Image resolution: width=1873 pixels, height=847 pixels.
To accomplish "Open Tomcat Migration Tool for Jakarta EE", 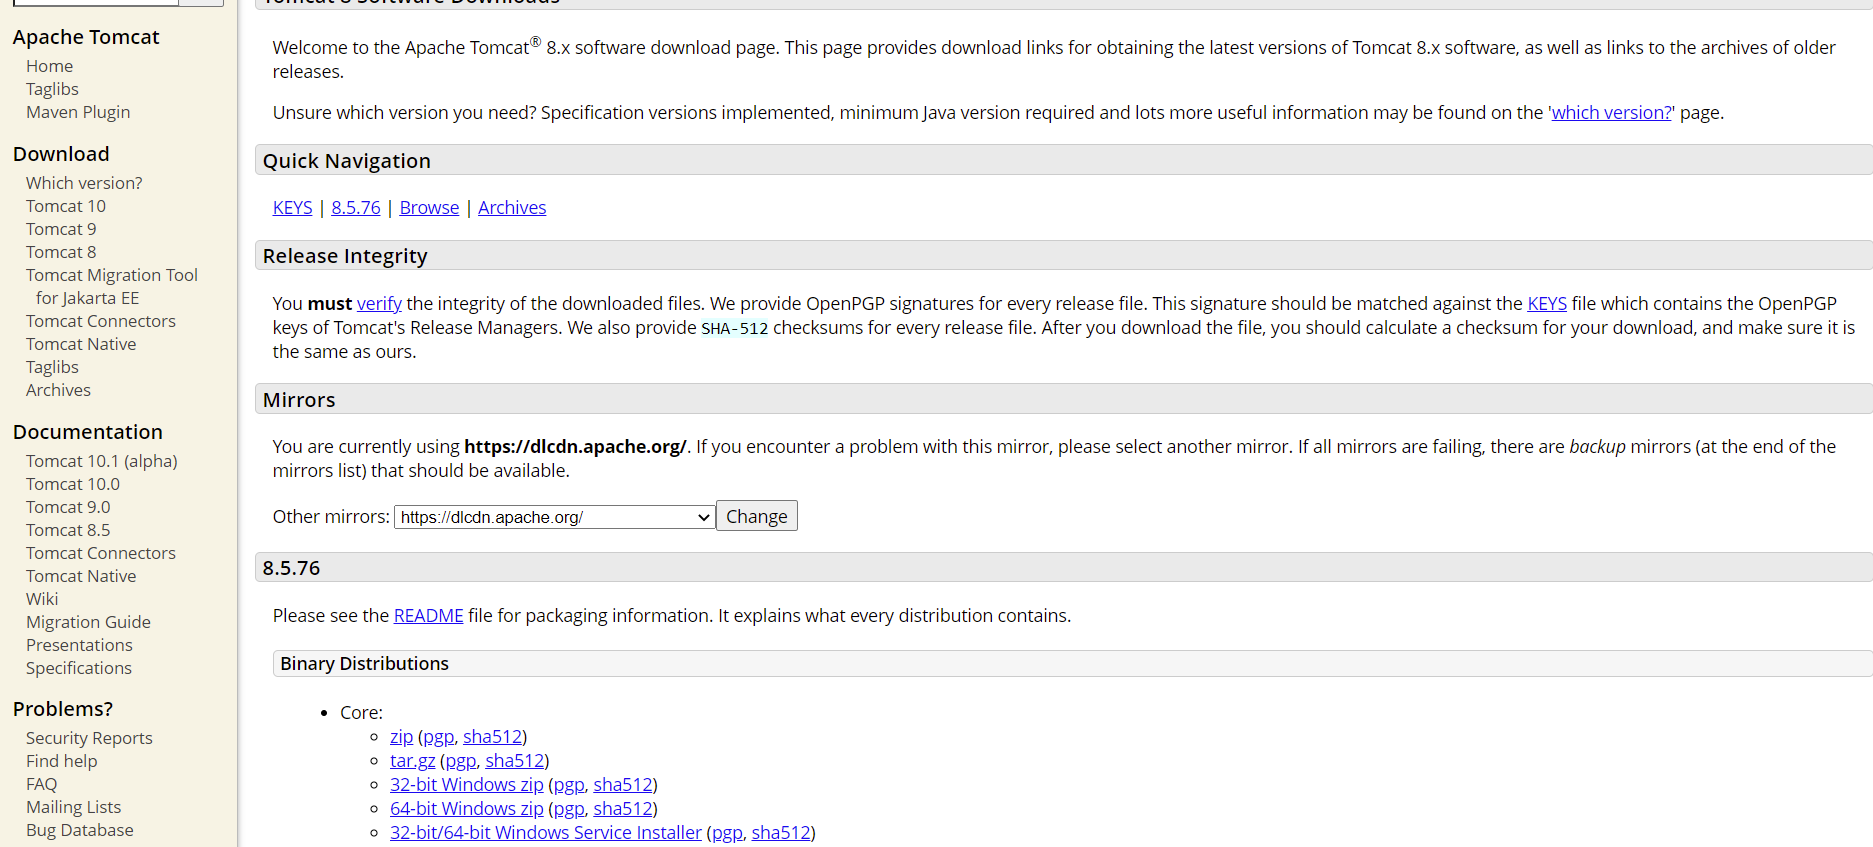I will 112,286.
